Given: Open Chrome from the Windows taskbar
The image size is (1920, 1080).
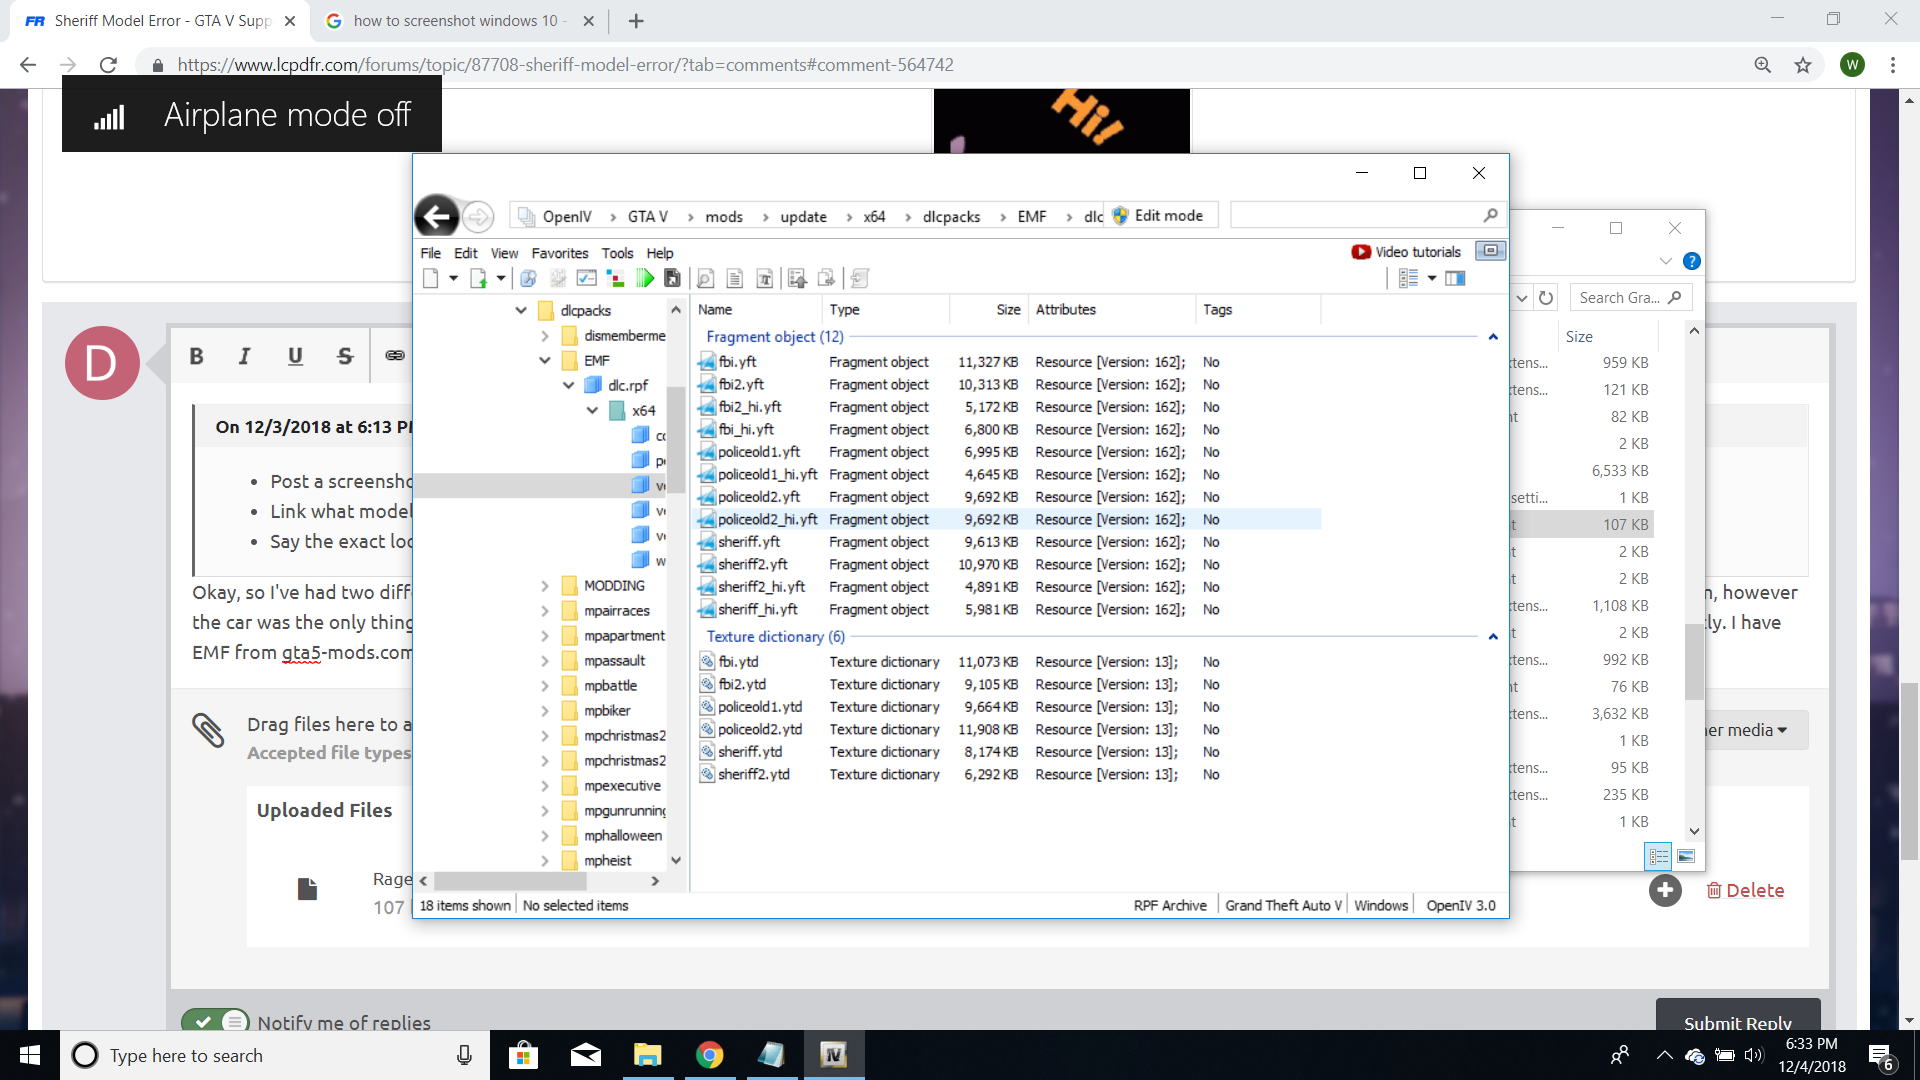Looking at the screenshot, I should click(709, 1055).
